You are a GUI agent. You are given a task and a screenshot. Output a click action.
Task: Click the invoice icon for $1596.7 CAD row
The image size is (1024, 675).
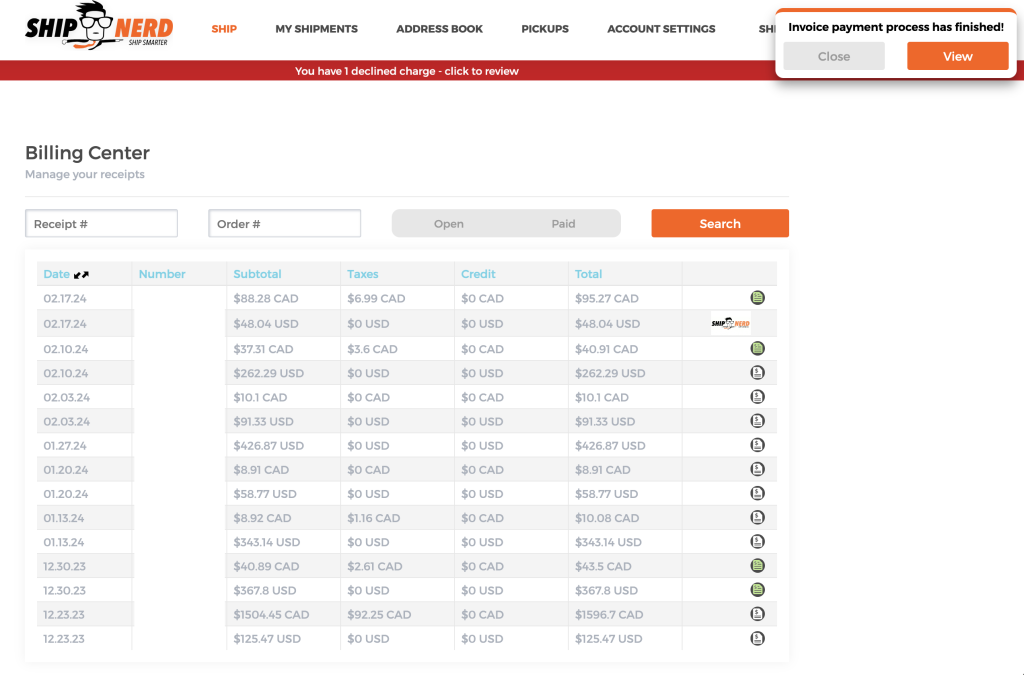(x=758, y=614)
